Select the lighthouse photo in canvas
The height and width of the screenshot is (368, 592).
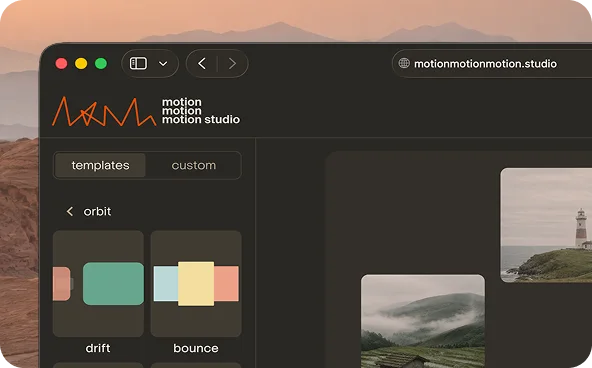pyautogui.click(x=546, y=225)
